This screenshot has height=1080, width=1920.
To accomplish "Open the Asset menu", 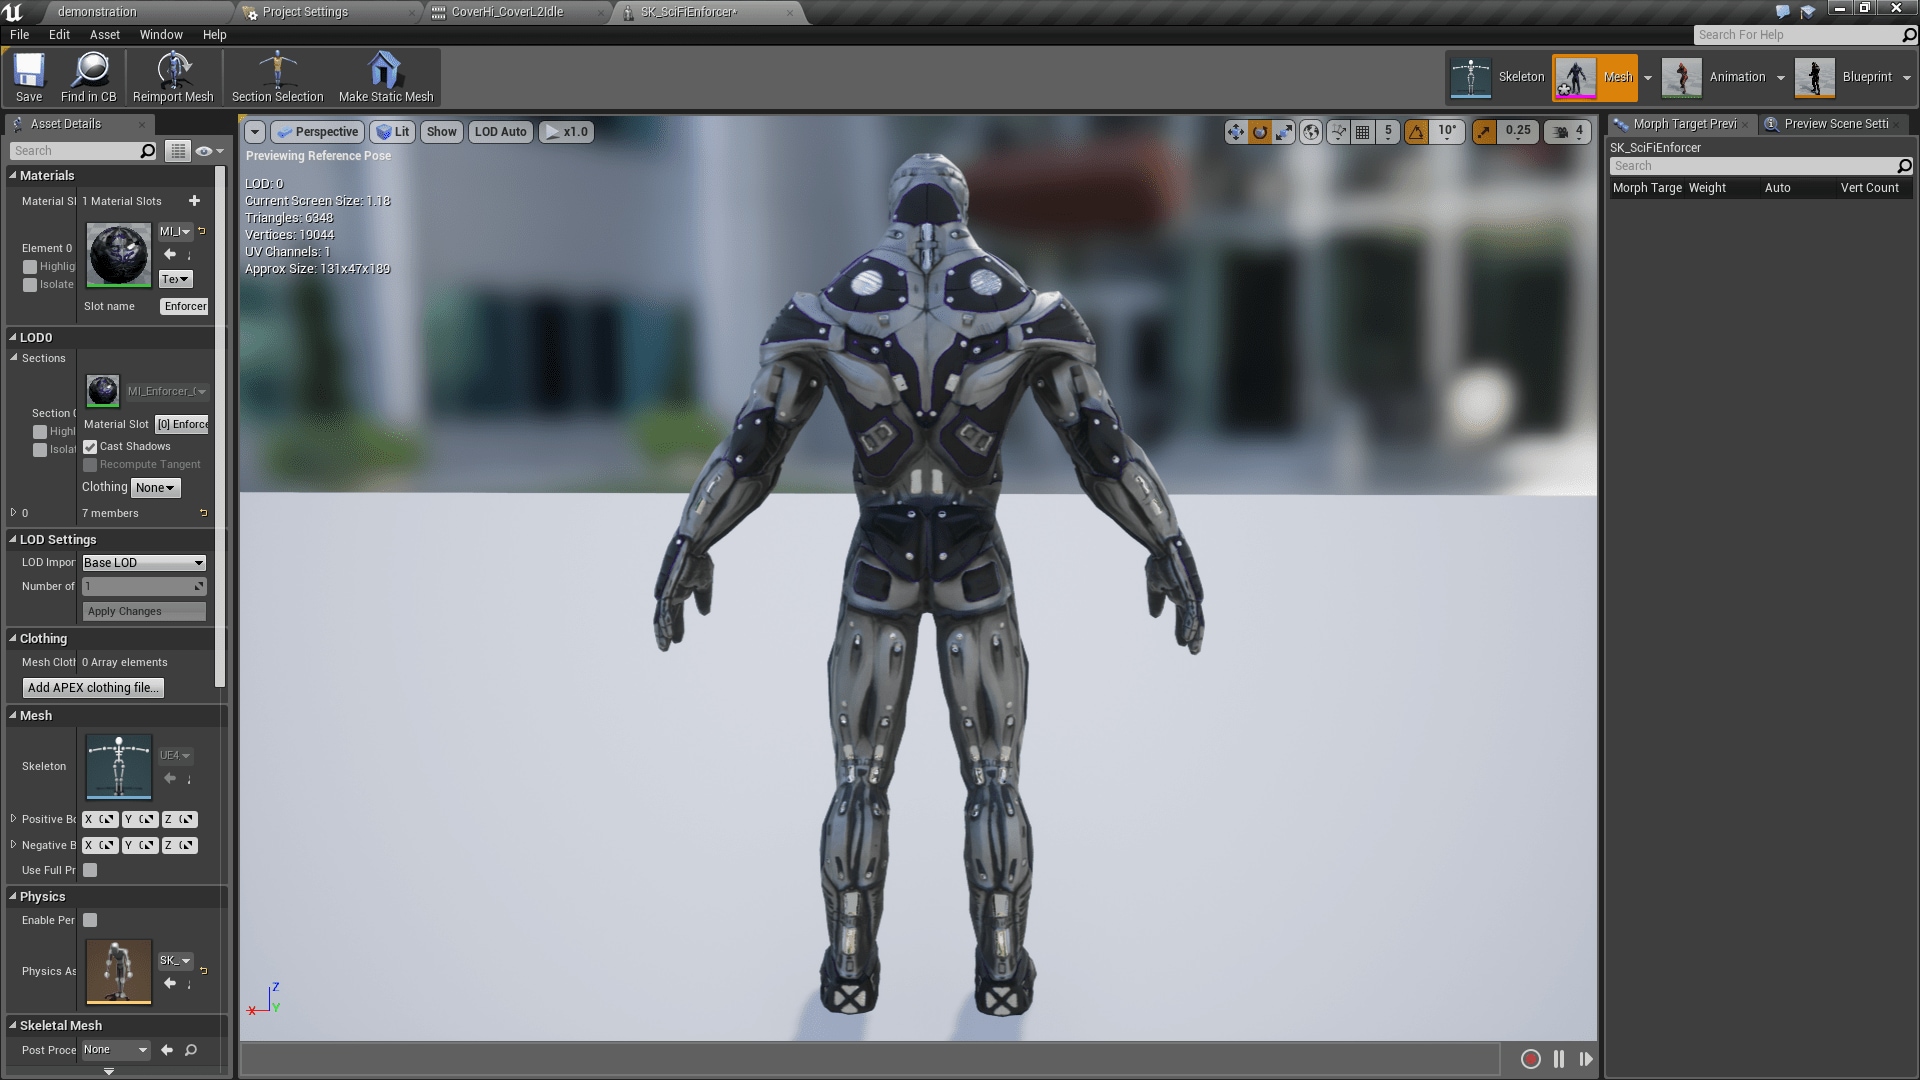I will 104,34.
